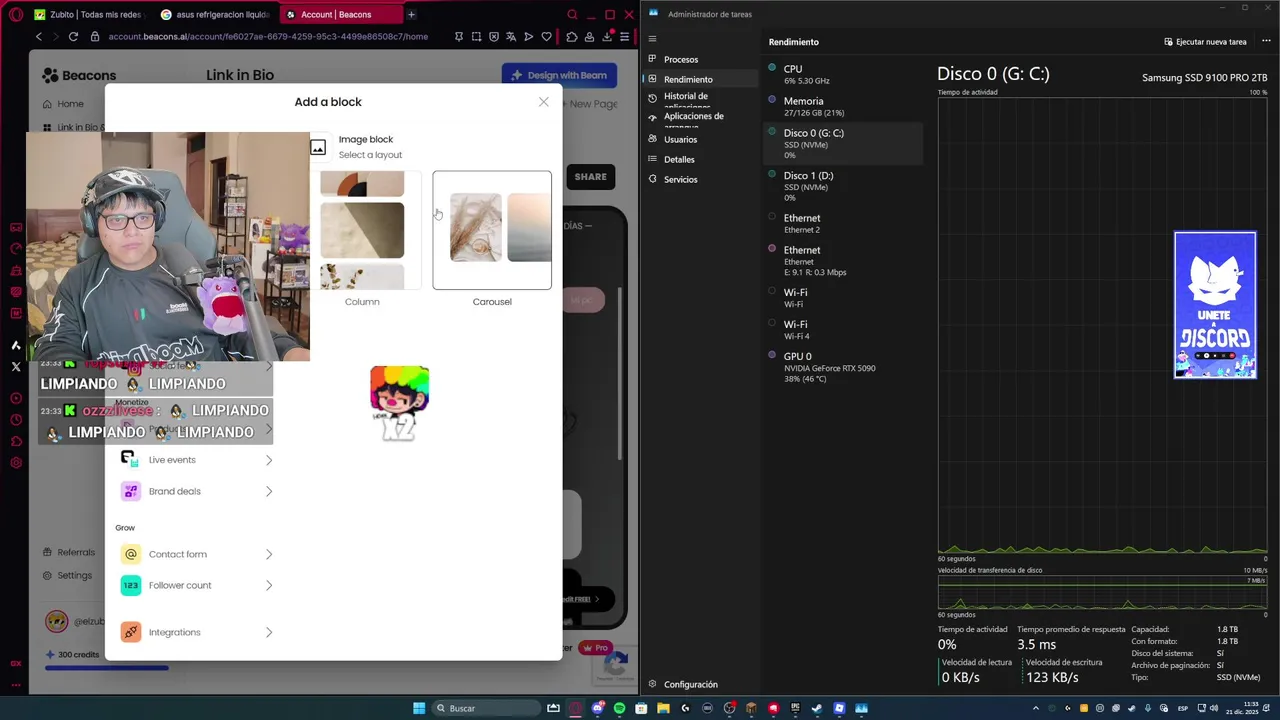Click the Opera logo menu icon
Image resolution: width=1280 pixels, height=720 pixels.
(x=15, y=15)
